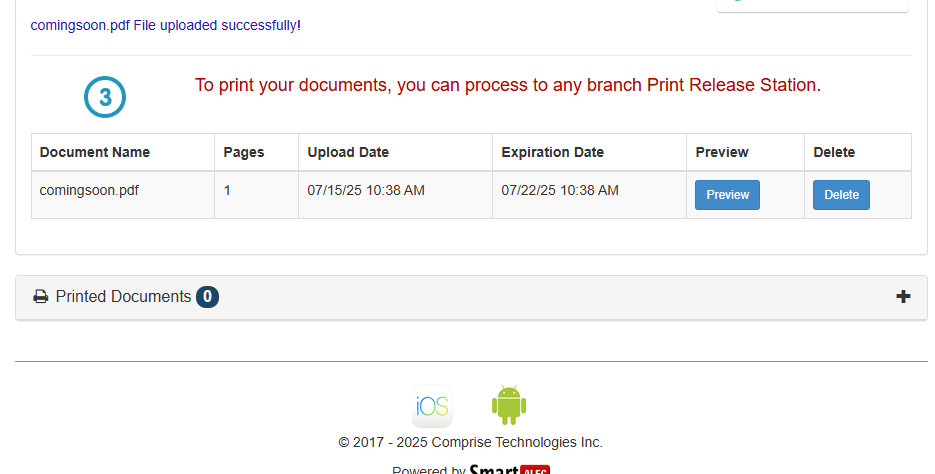Image resolution: width=935 pixels, height=474 pixels.
Task: Click the iOS app download icon
Action: click(x=432, y=407)
